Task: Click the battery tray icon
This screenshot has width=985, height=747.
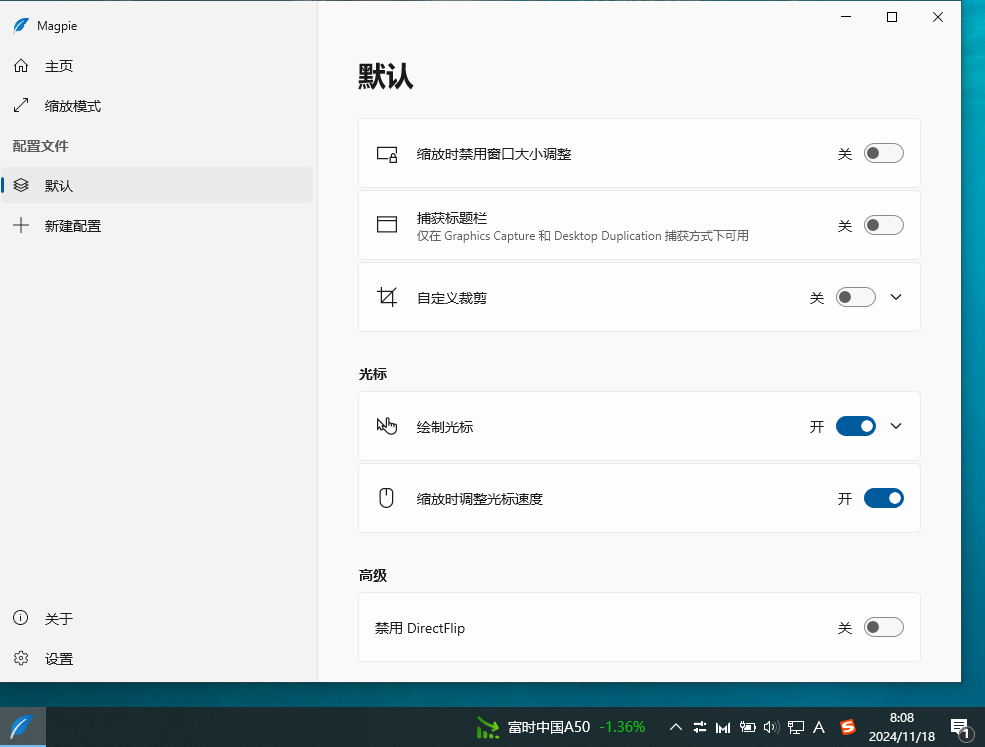Action: coord(748,728)
